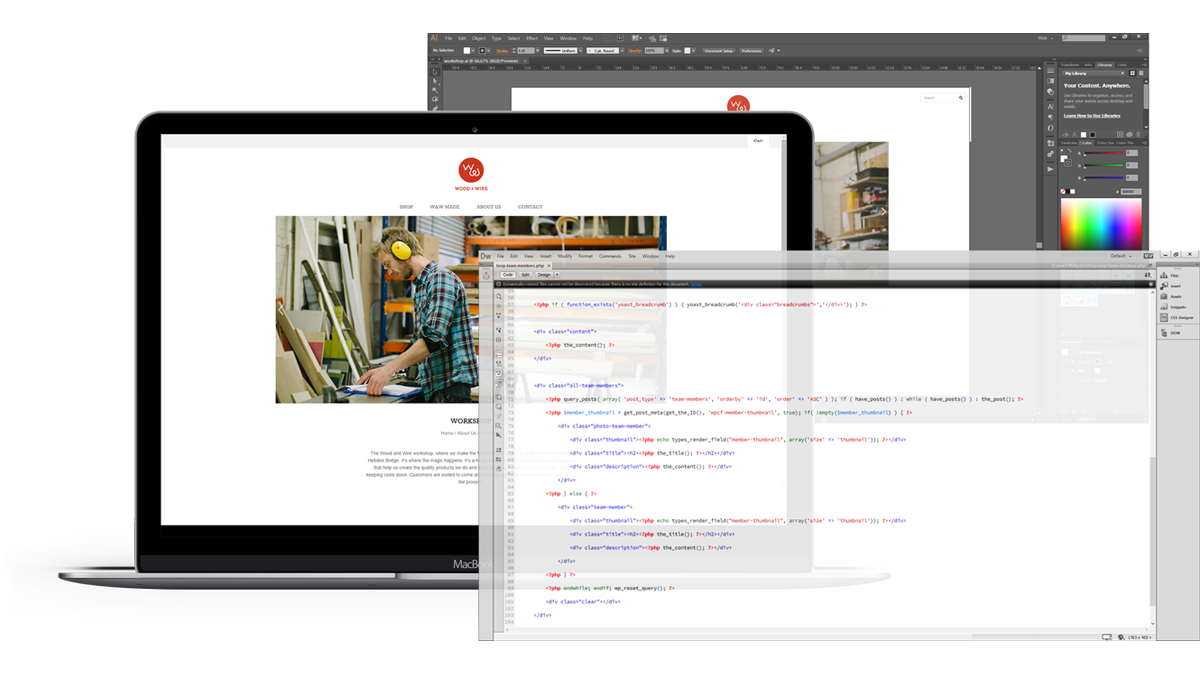
Task: Click the Setup link in Dreamweaver's info bar
Action: [x=696, y=284]
